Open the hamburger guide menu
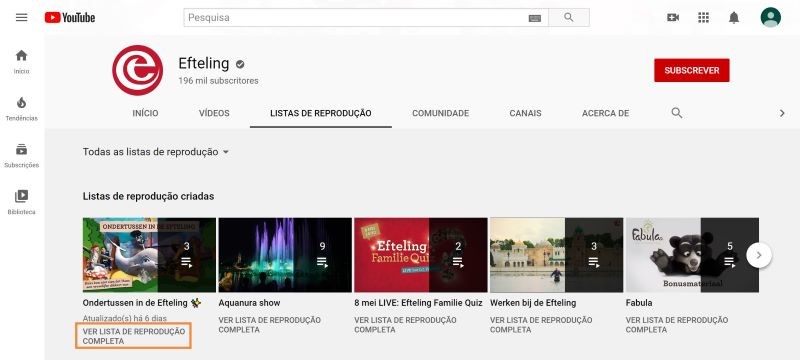Image resolution: width=800 pixels, height=360 pixels. (21, 17)
